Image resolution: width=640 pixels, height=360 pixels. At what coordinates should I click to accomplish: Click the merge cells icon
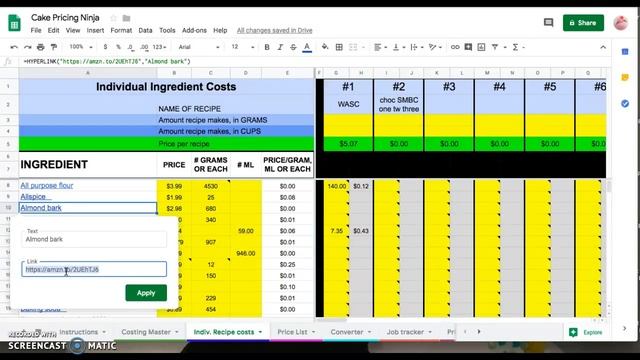tap(353, 47)
